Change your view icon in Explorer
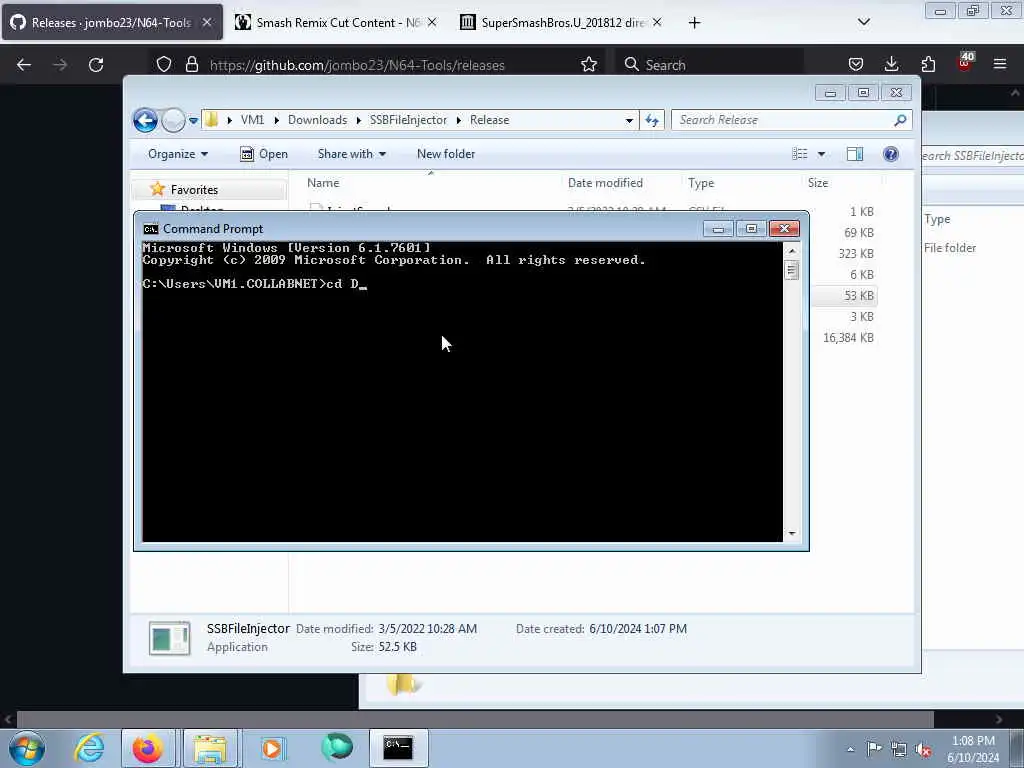 point(800,154)
